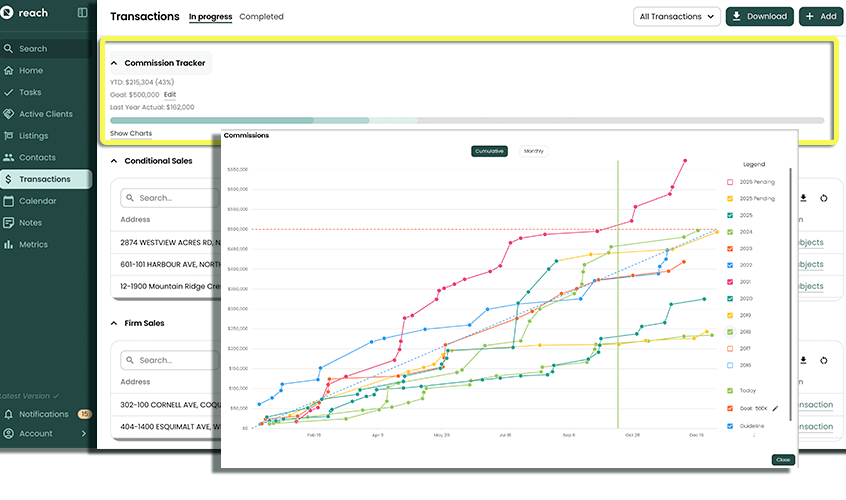This screenshot has width=846, height=500.
Task: Open the All Transactions dropdown
Action: point(677,17)
